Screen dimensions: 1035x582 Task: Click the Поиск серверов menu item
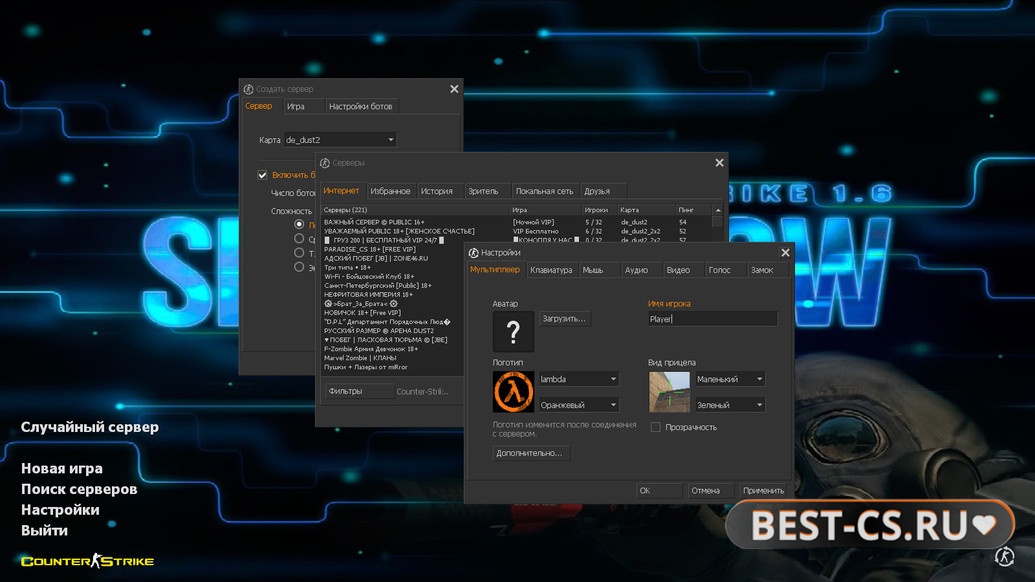click(79, 489)
